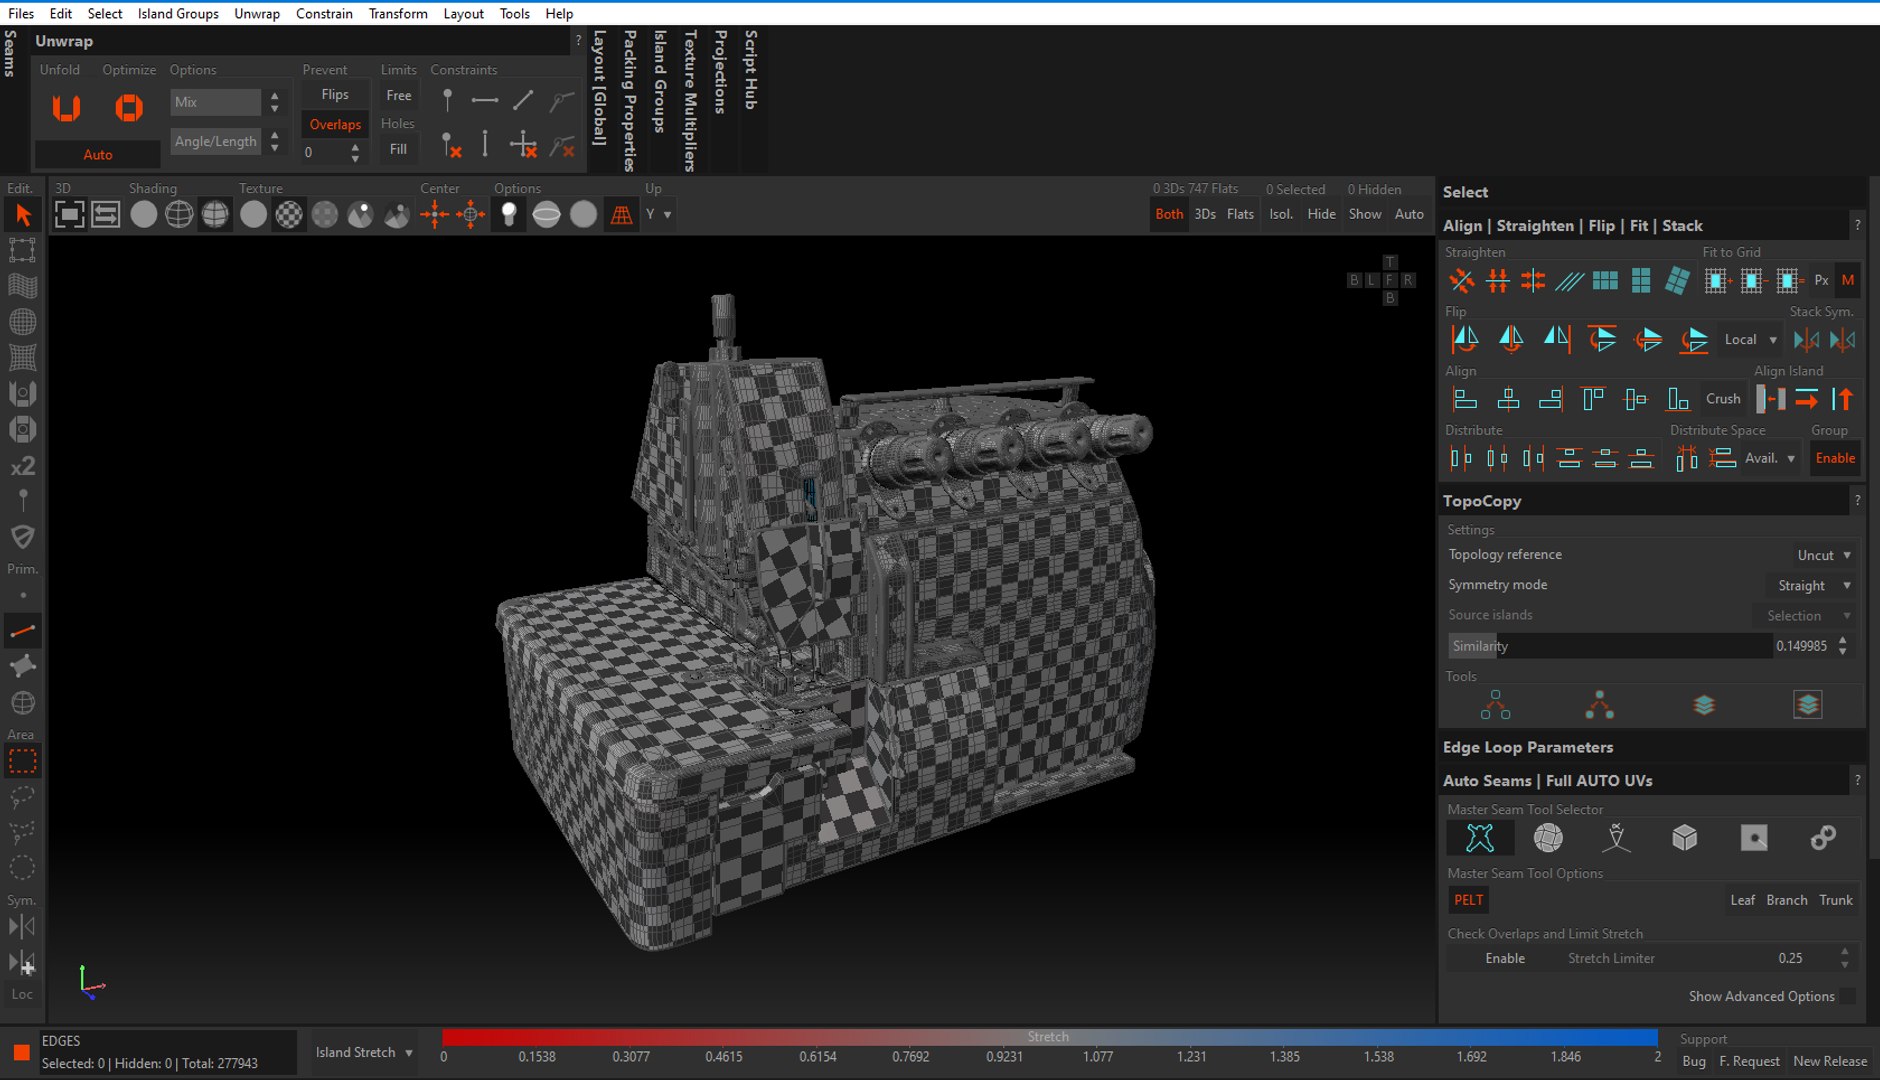The height and width of the screenshot is (1080, 1880).
Task: Click the Unfold U icon
Action: pyautogui.click(x=66, y=108)
